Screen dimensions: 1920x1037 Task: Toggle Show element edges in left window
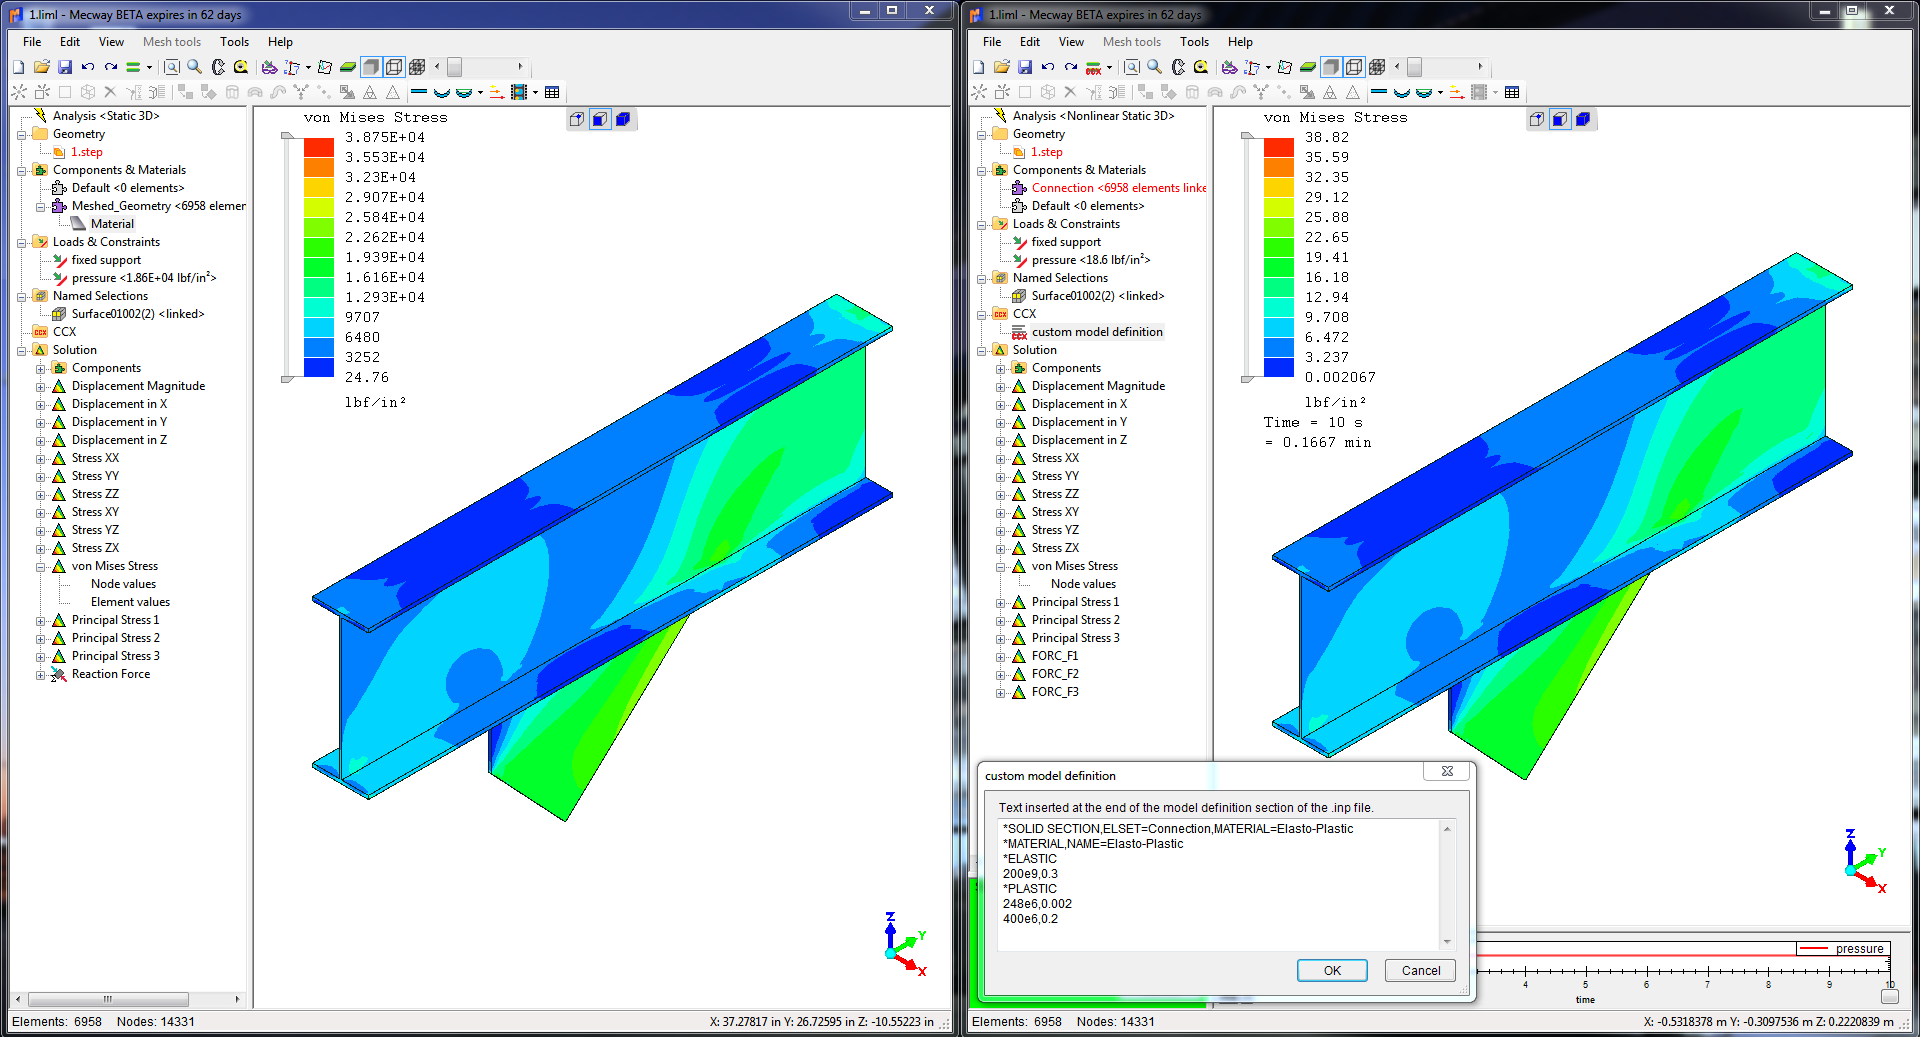[x=394, y=67]
